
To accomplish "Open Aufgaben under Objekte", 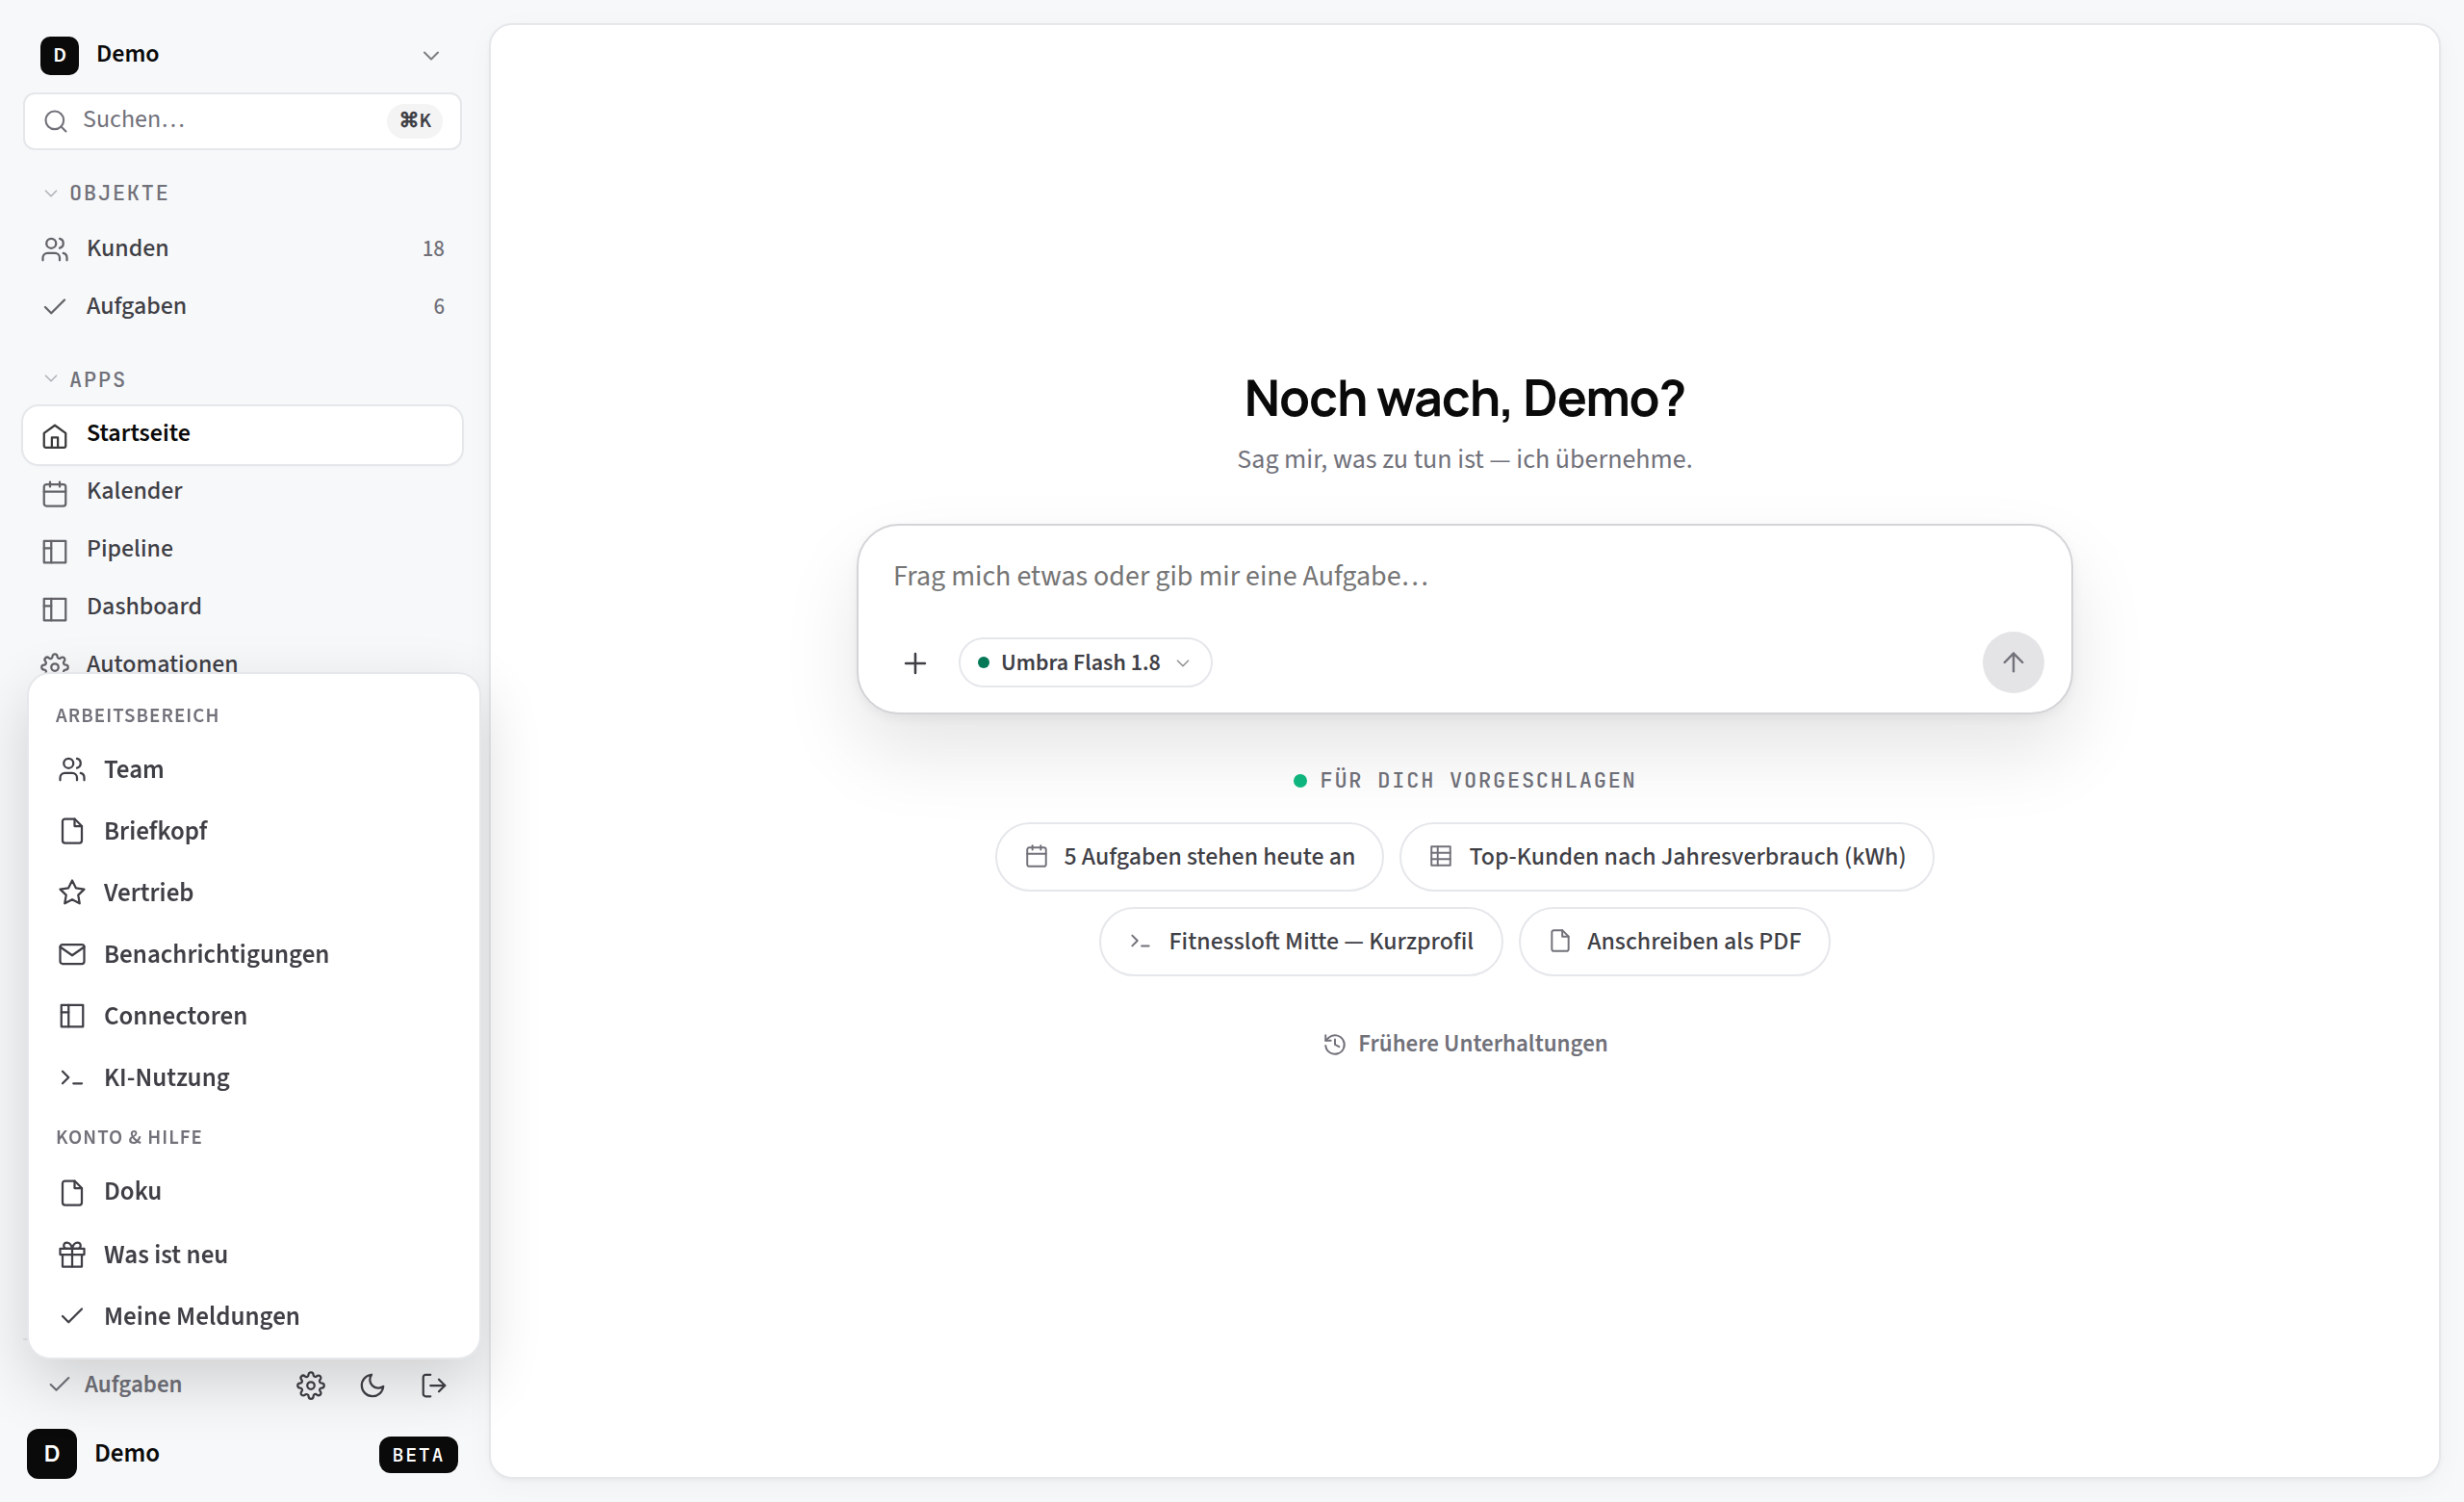I will click(x=243, y=306).
